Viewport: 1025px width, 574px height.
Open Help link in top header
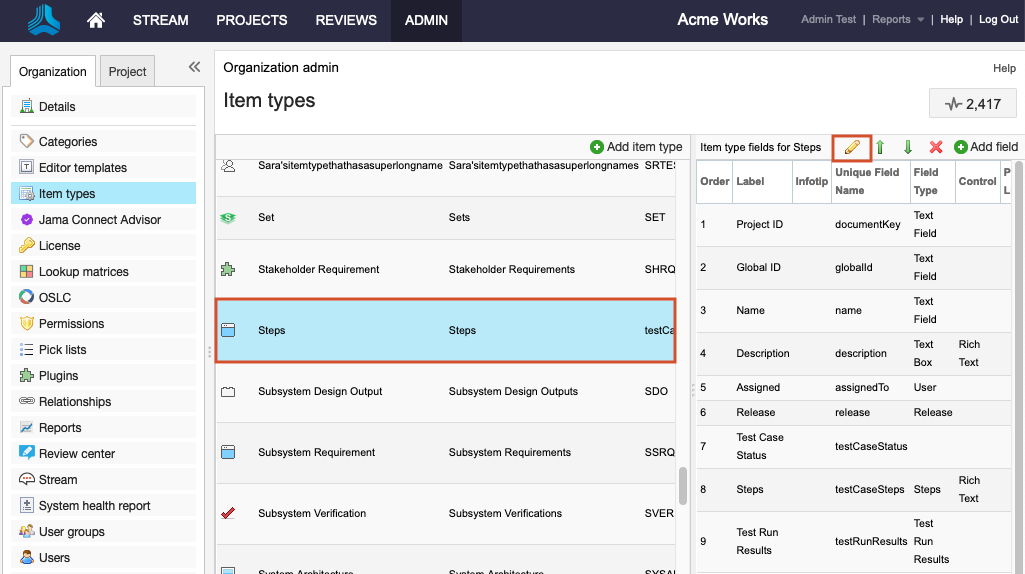tap(951, 20)
